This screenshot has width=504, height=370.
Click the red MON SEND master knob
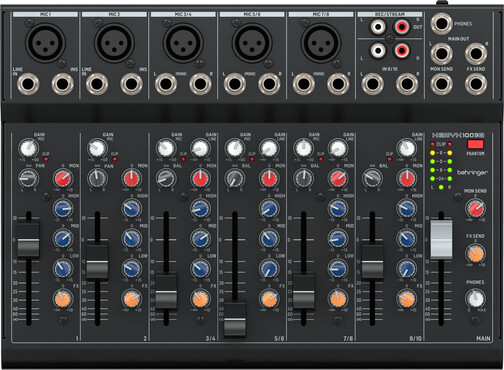point(476,208)
